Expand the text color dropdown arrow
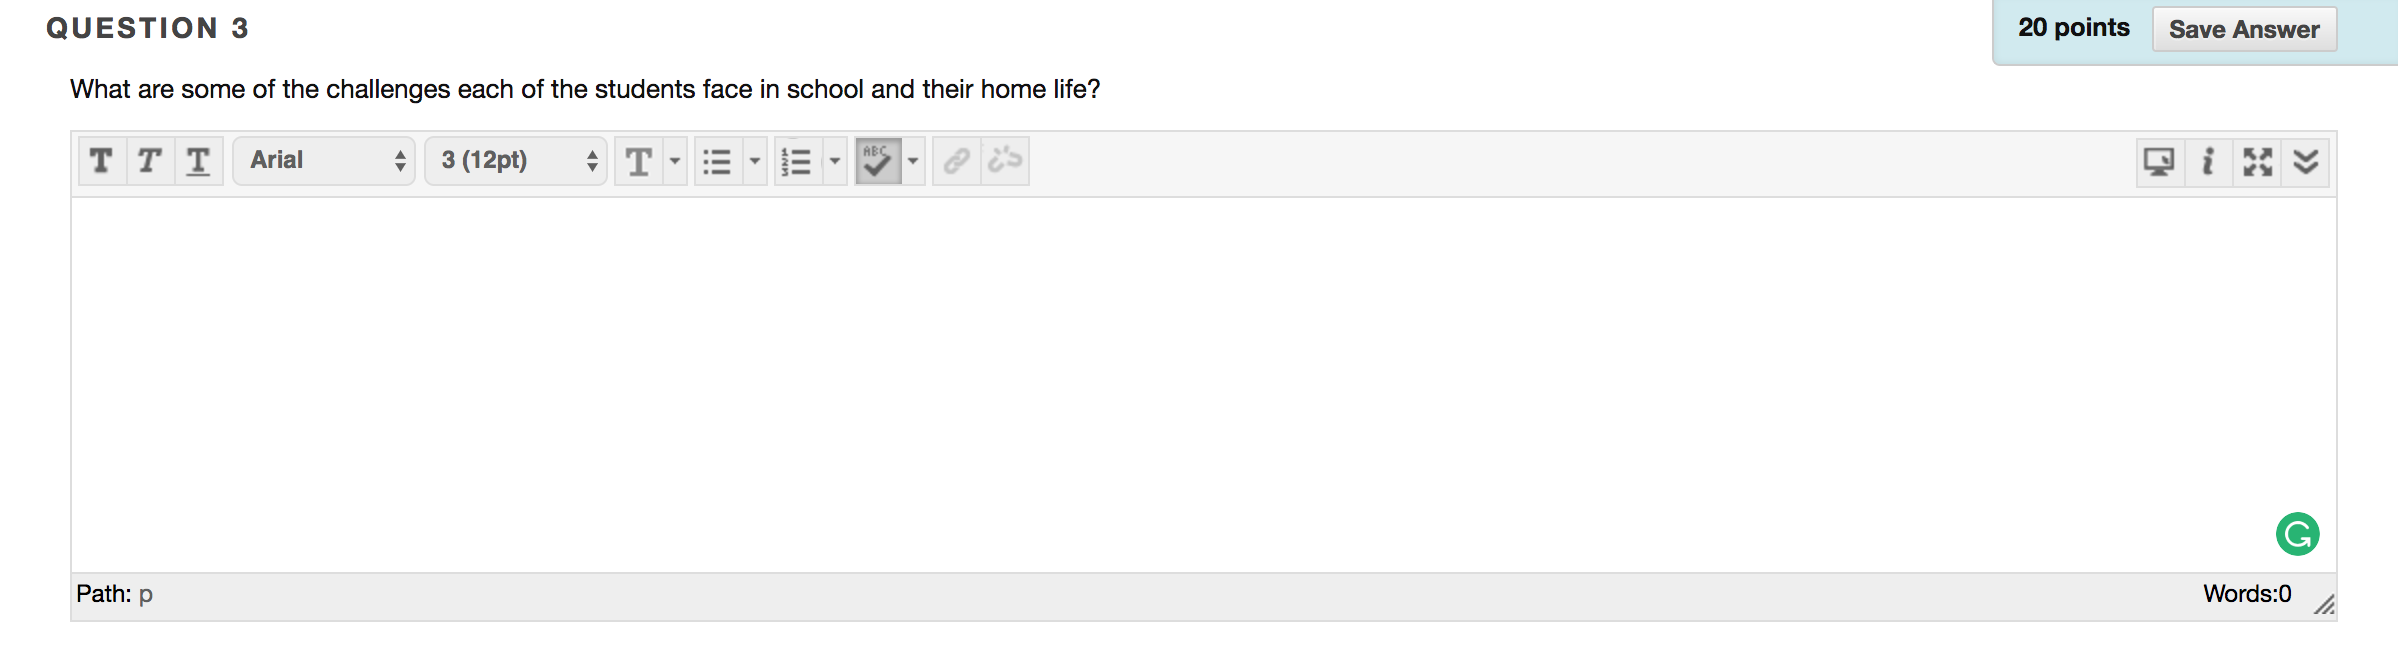Screen dimensions: 2402x656 pos(675,161)
